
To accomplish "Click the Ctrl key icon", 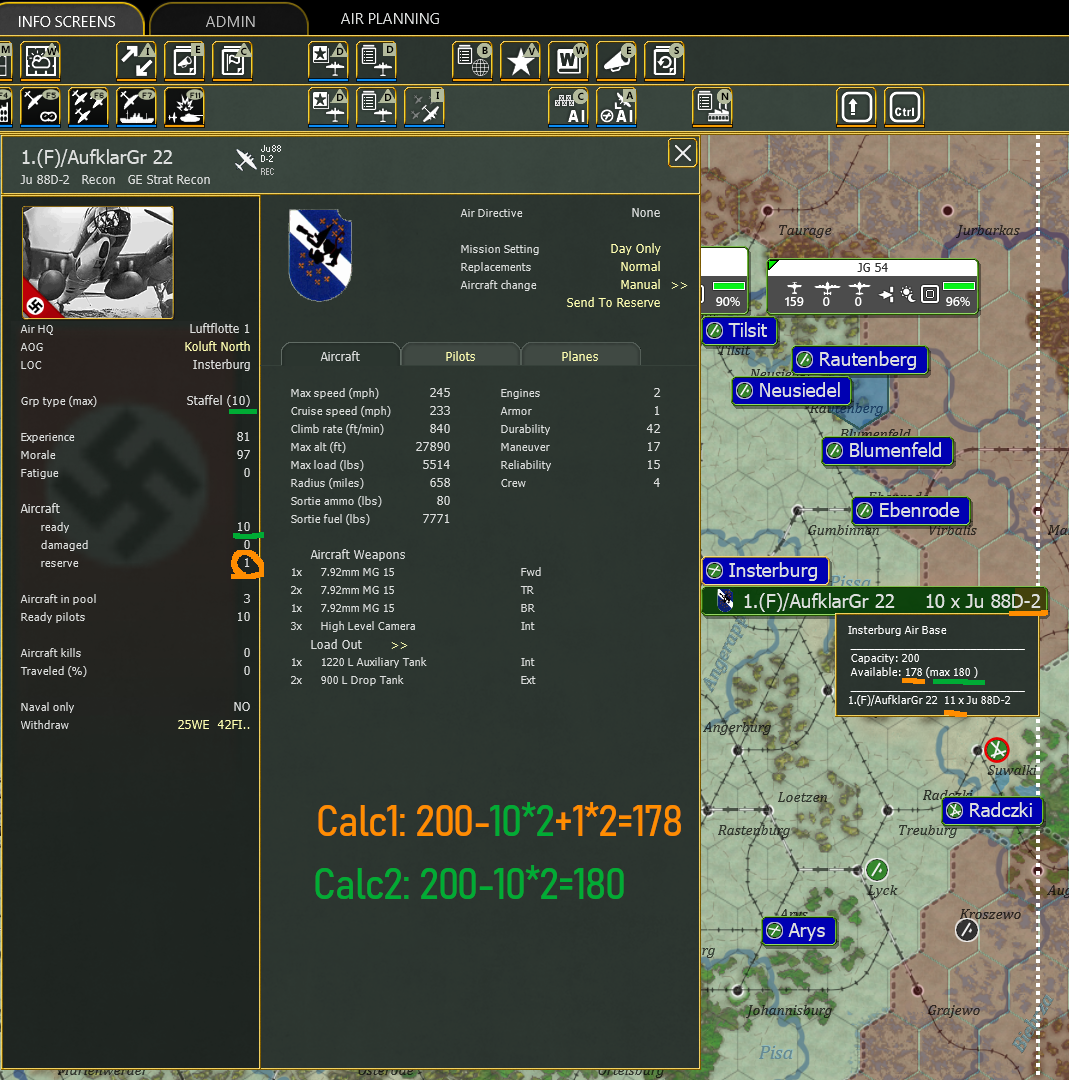I will 904,107.
